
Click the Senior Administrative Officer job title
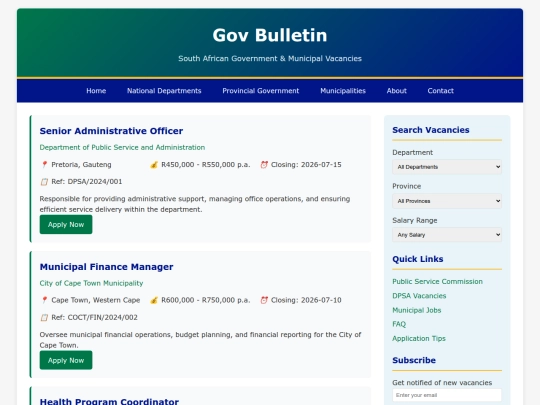tap(111, 131)
